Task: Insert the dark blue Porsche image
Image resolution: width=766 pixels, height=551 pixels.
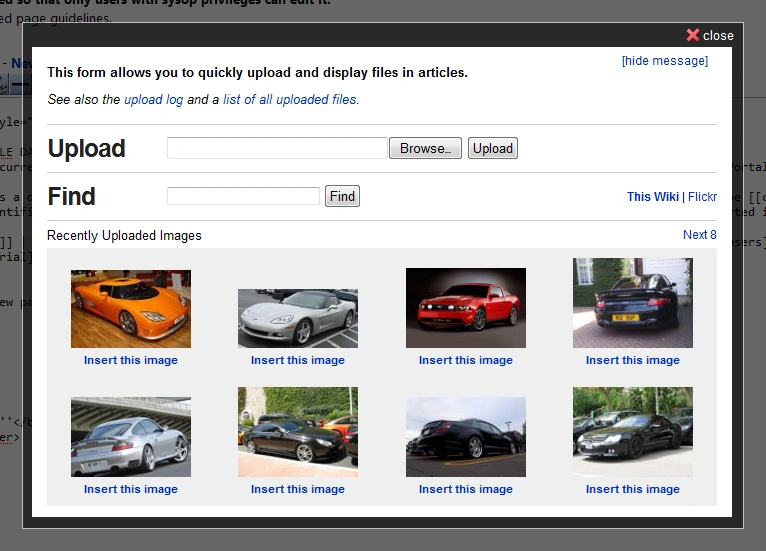Action: tap(633, 360)
